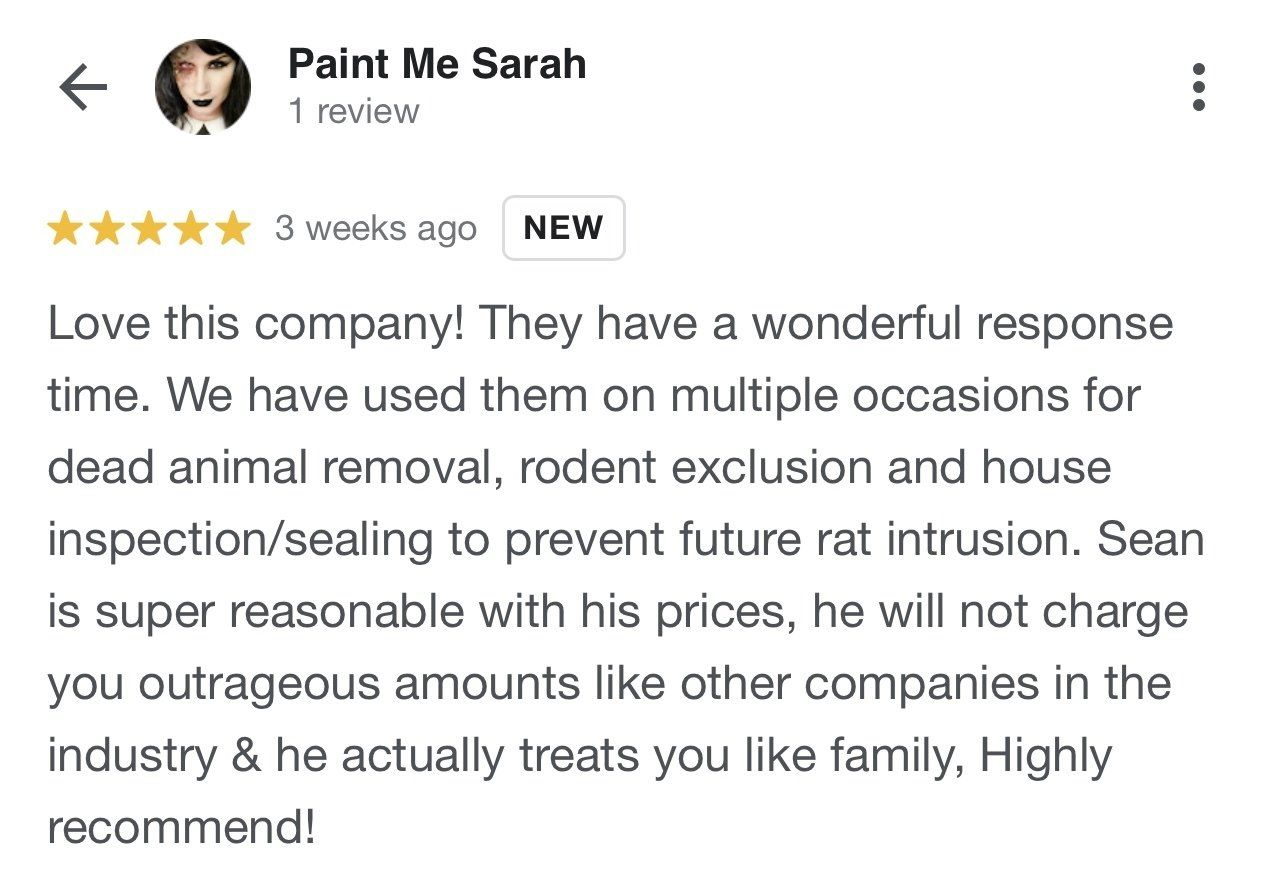This screenshot has height=876, width=1283.
Task: Open the three-dot more options menu
Action: point(1199,88)
